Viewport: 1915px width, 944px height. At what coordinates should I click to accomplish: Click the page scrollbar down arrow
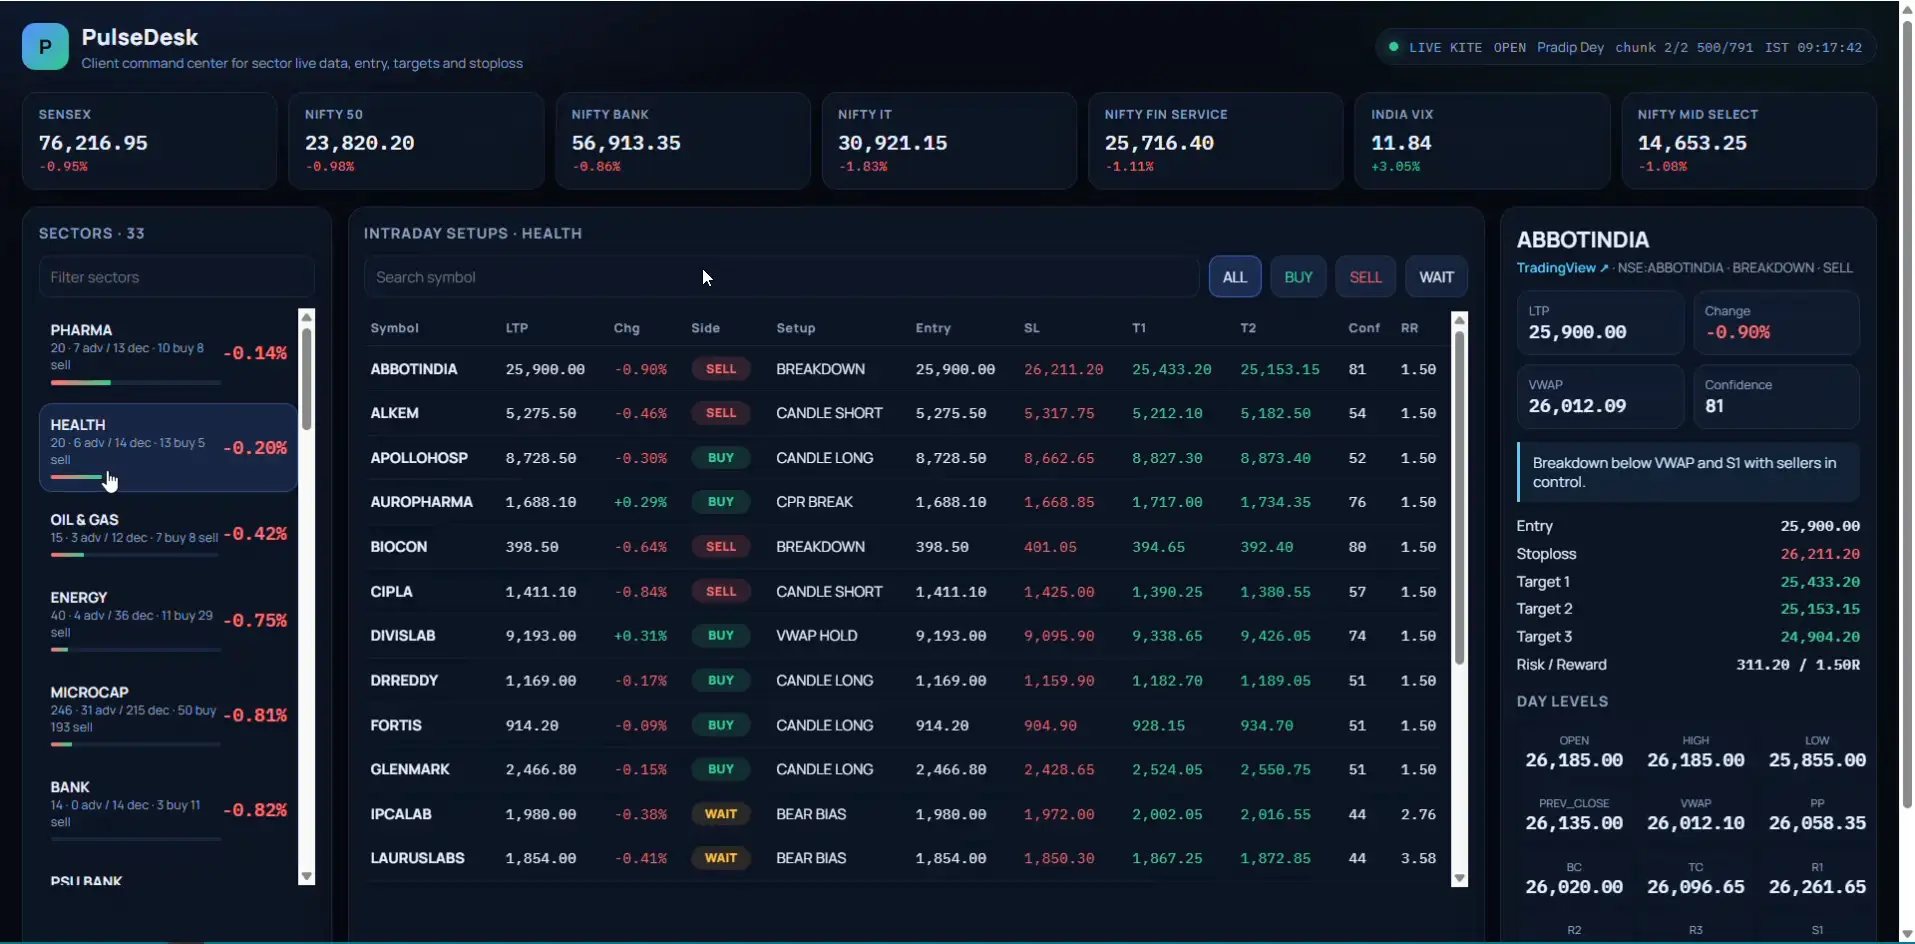[1907, 935]
